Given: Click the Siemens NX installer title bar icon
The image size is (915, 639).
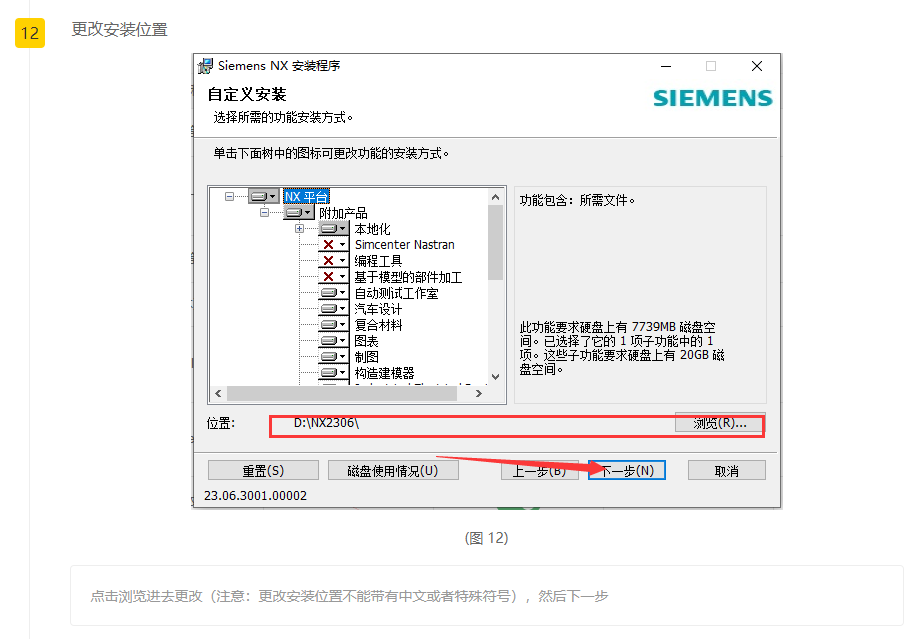Looking at the screenshot, I should (205, 66).
